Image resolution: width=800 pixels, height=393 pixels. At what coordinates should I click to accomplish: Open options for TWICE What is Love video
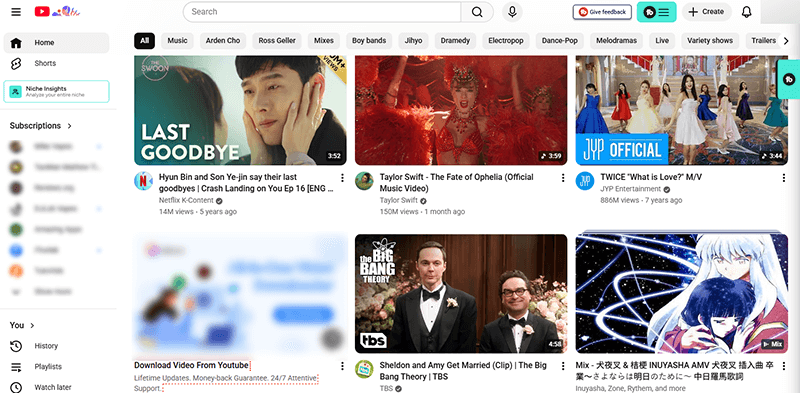click(x=784, y=178)
